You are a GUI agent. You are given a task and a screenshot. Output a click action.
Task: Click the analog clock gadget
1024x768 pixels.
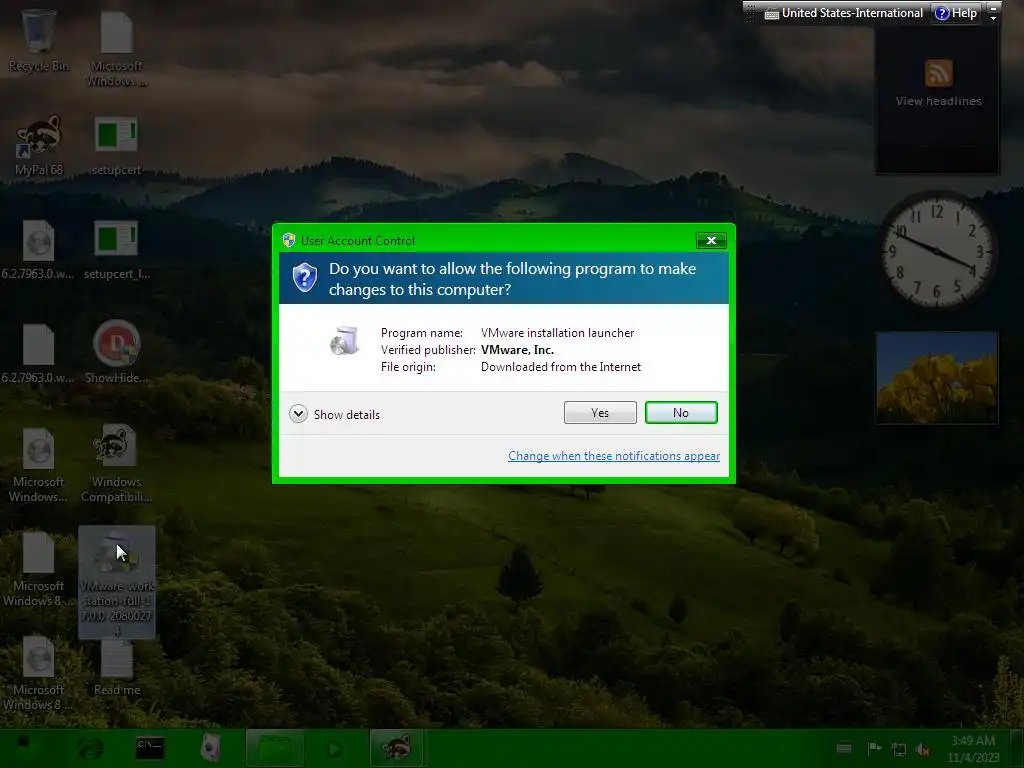pyautogui.click(x=938, y=251)
